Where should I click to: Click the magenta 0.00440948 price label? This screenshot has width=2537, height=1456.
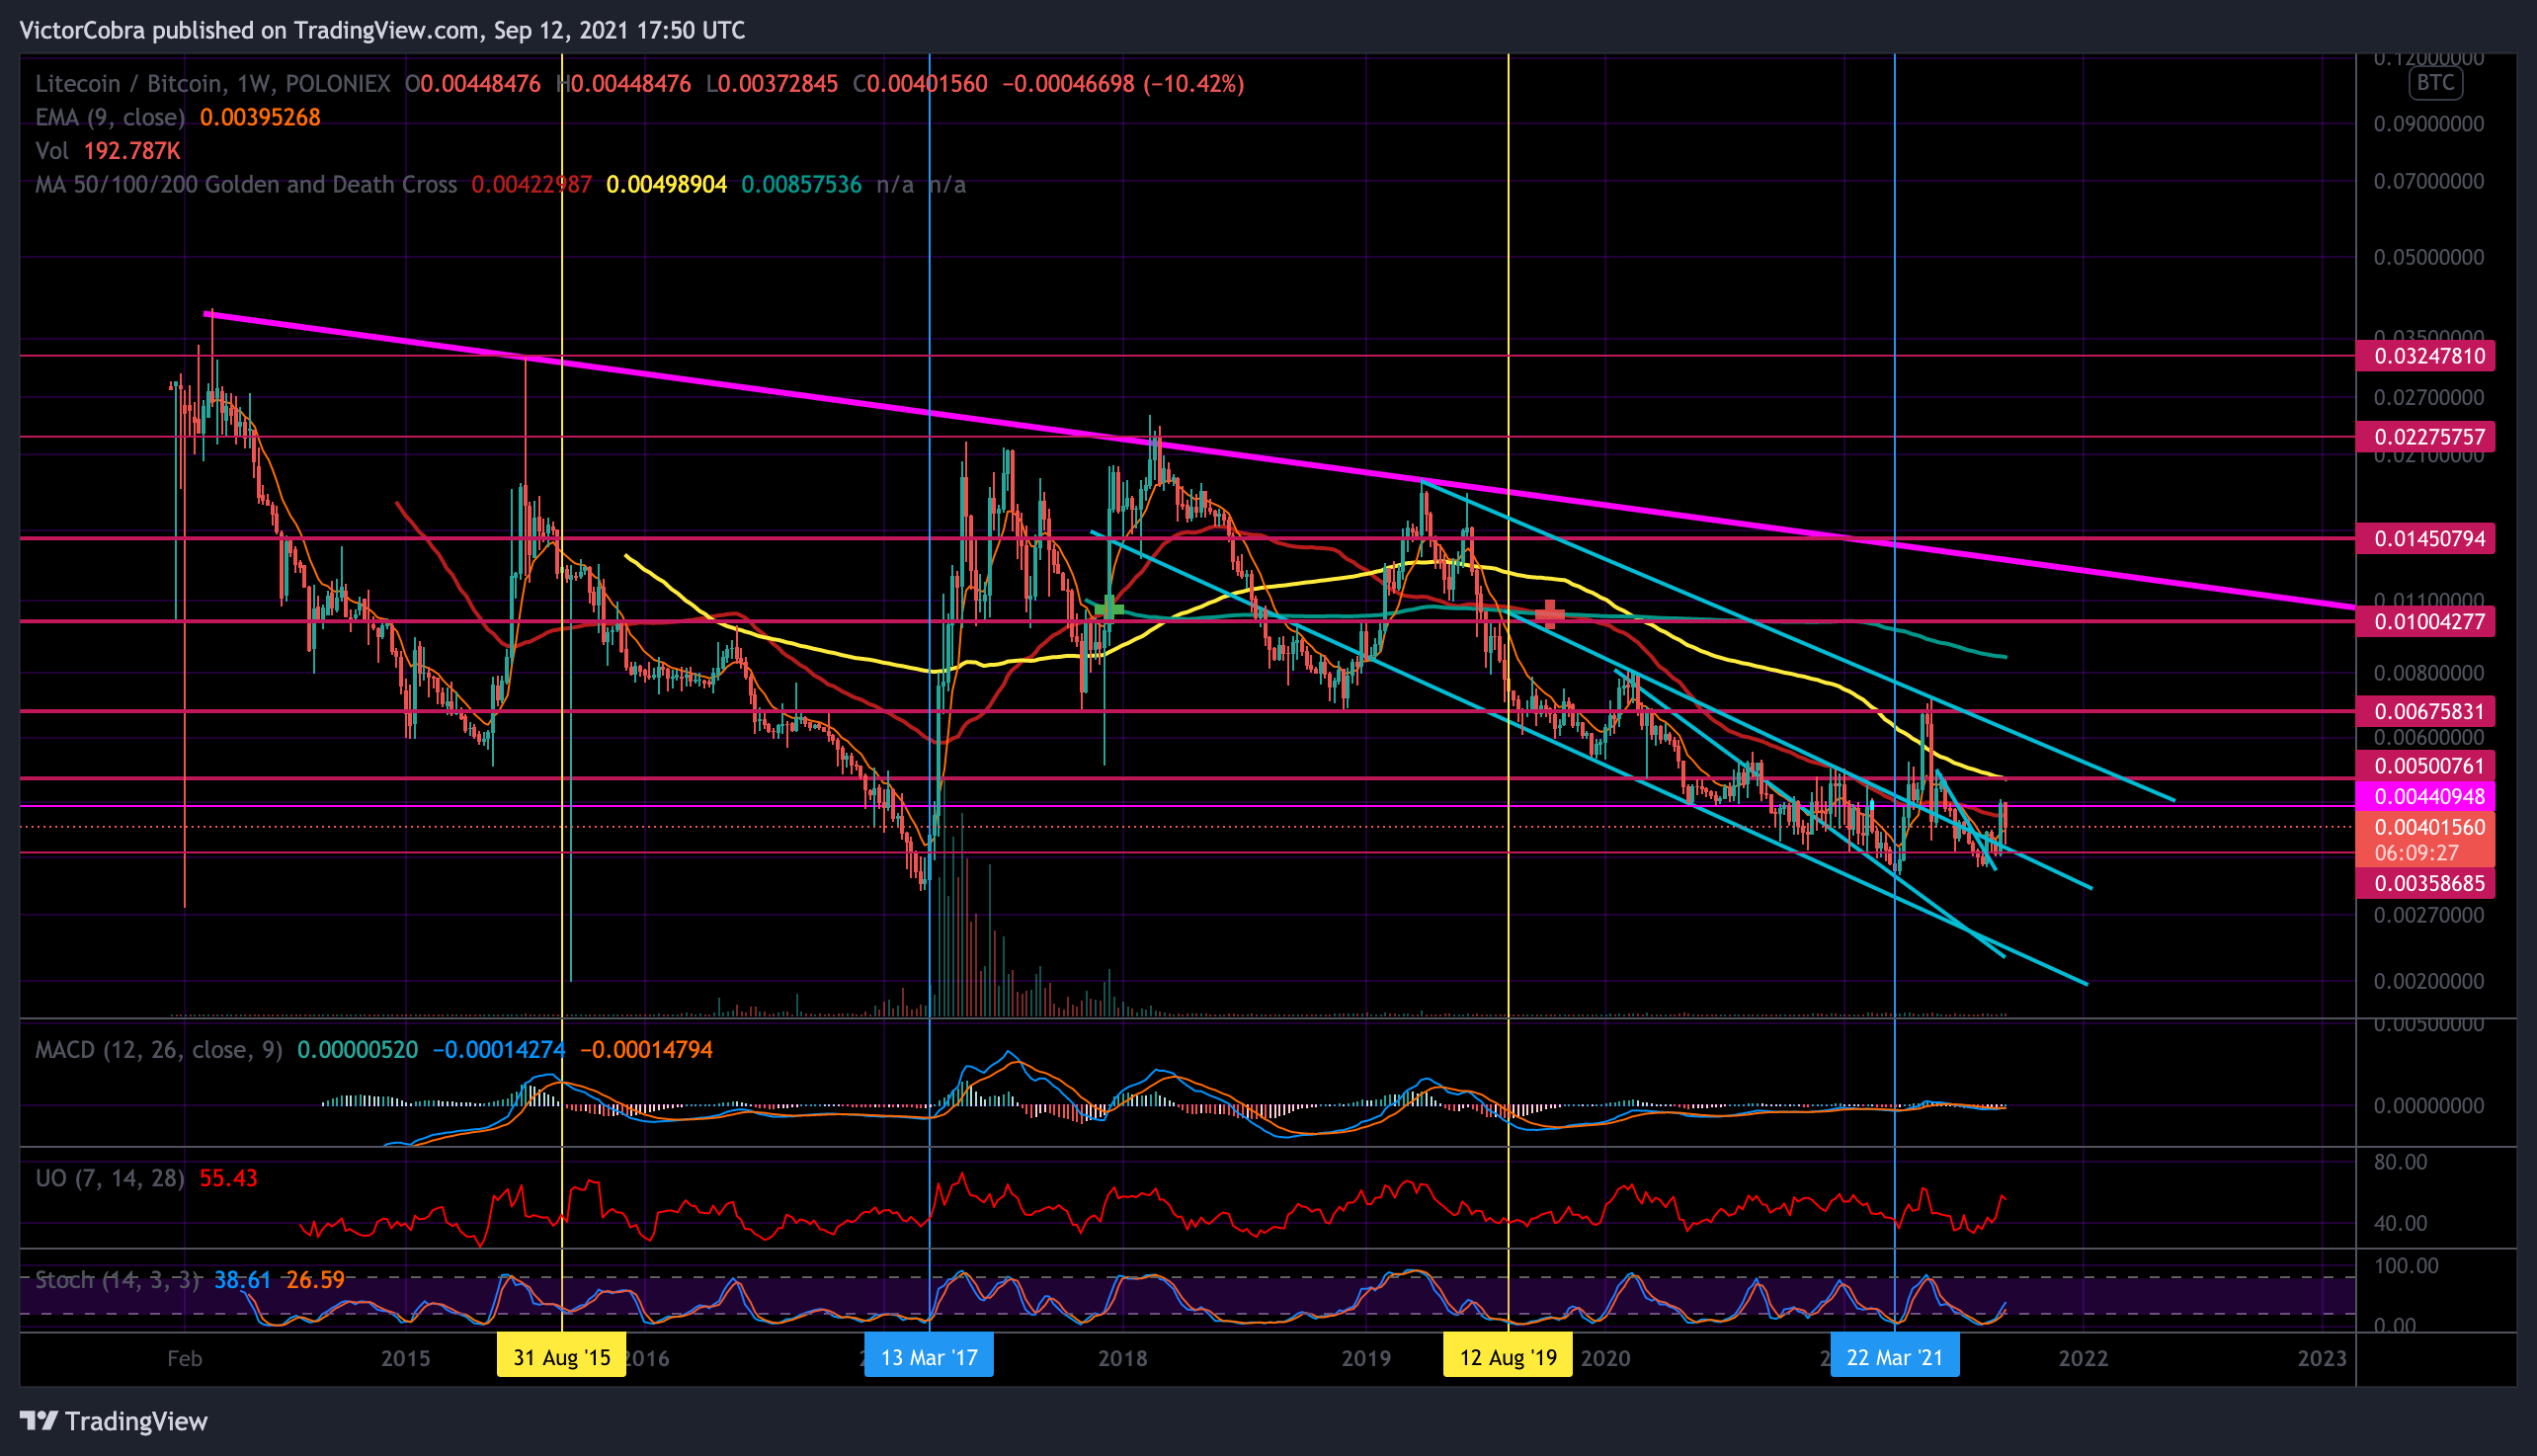(x=2426, y=797)
